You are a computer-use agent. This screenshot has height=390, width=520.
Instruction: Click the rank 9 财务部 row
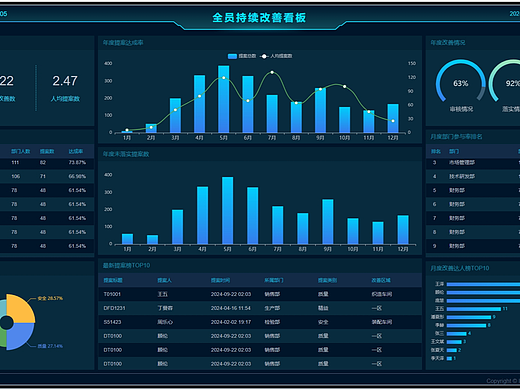[473, 246]
